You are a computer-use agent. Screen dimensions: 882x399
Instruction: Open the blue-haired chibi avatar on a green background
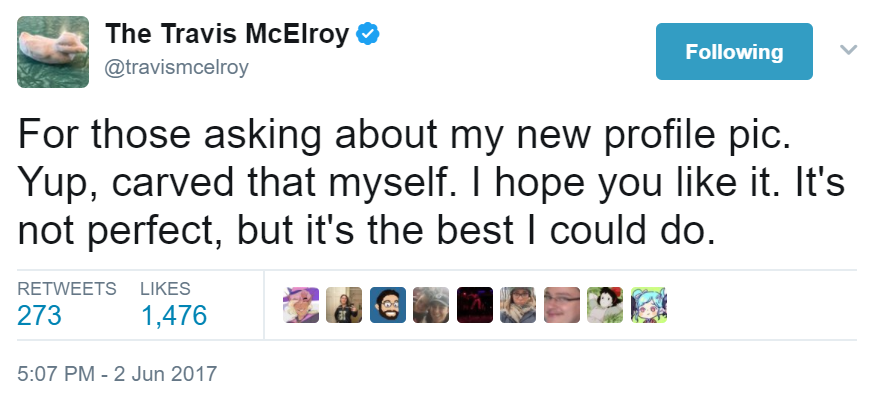tap(649, 305)
